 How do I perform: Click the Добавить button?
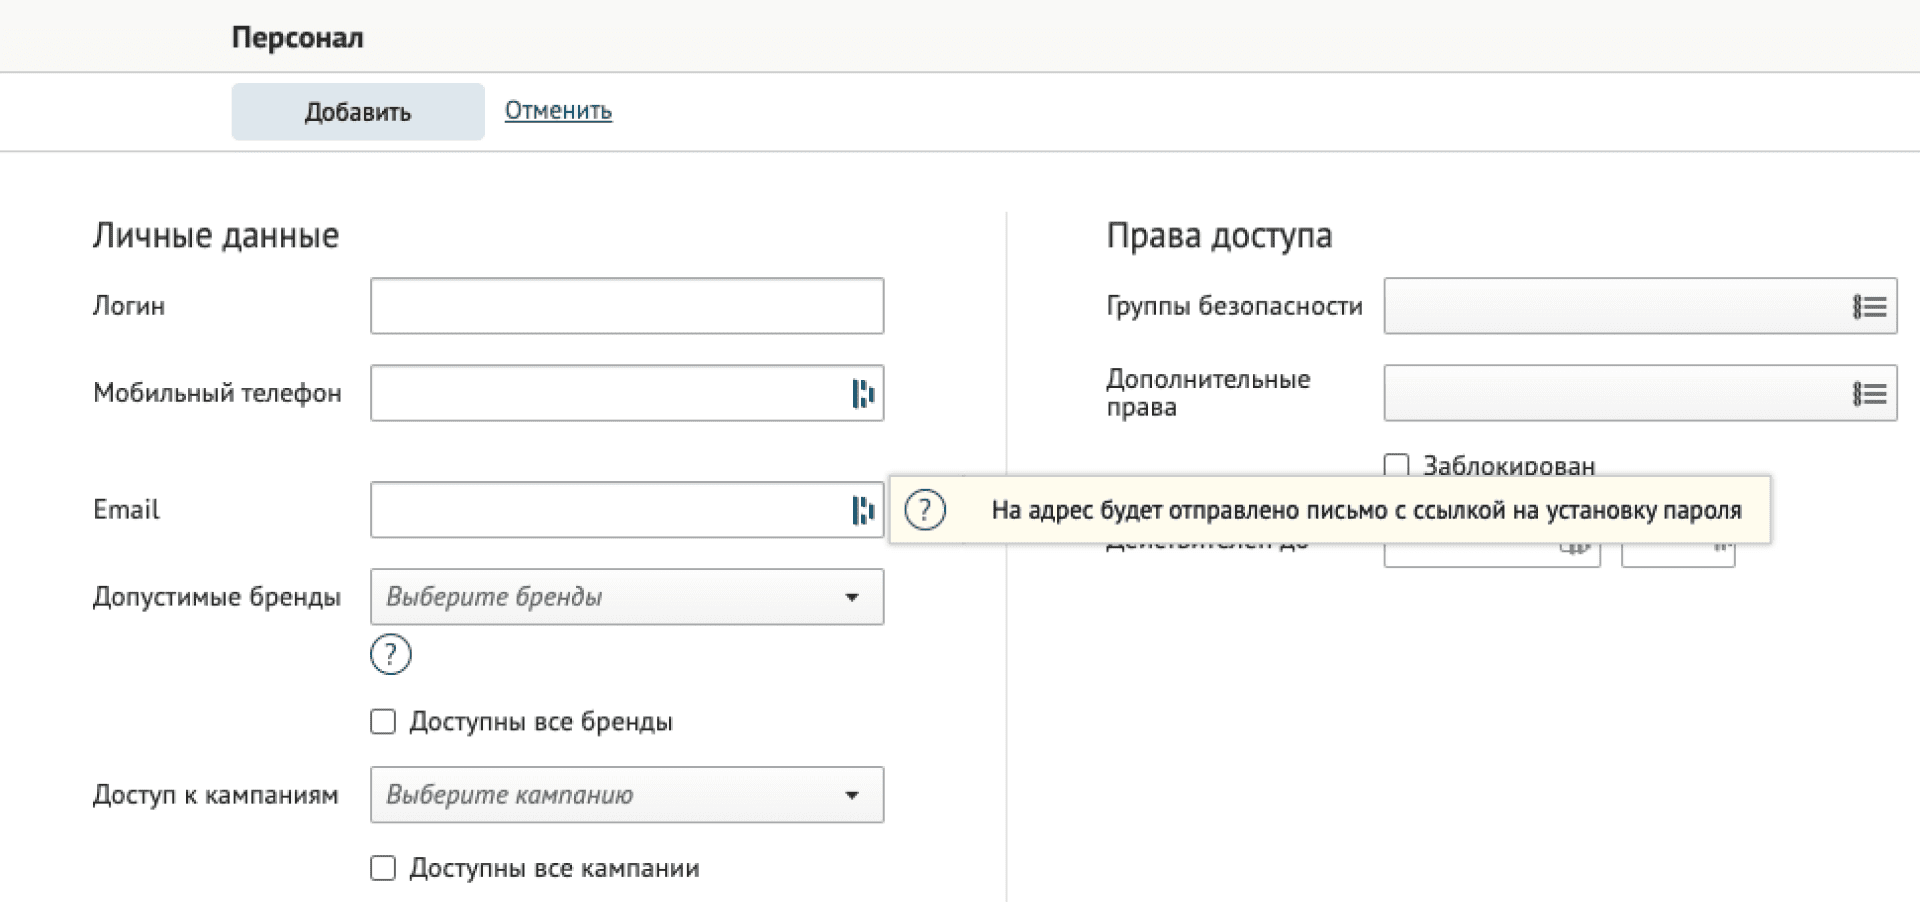point(357,112)
